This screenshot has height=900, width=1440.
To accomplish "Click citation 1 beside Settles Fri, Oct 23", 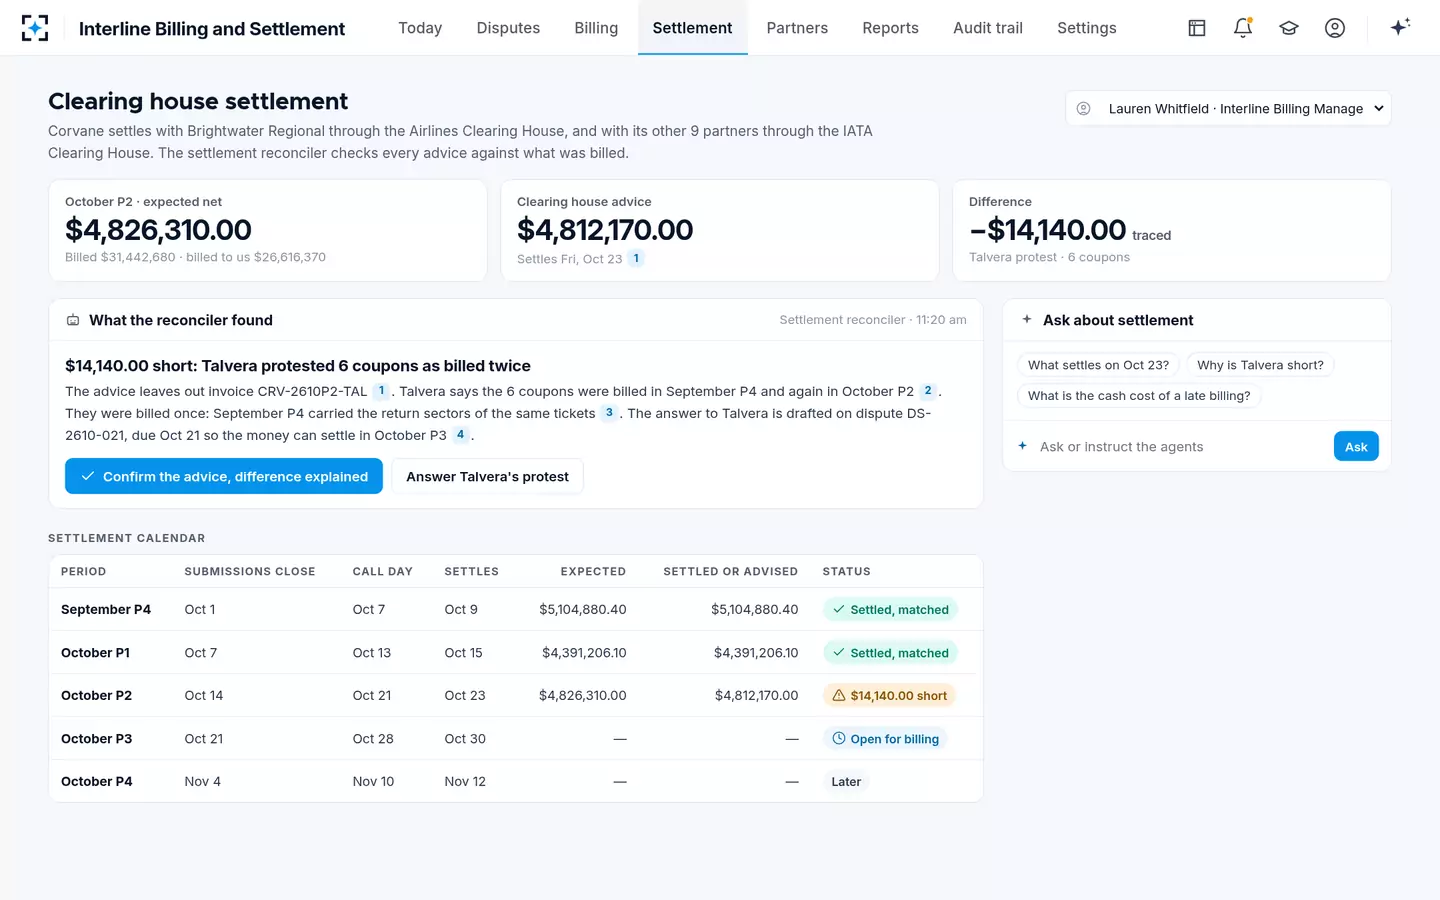I will point(636,258).
